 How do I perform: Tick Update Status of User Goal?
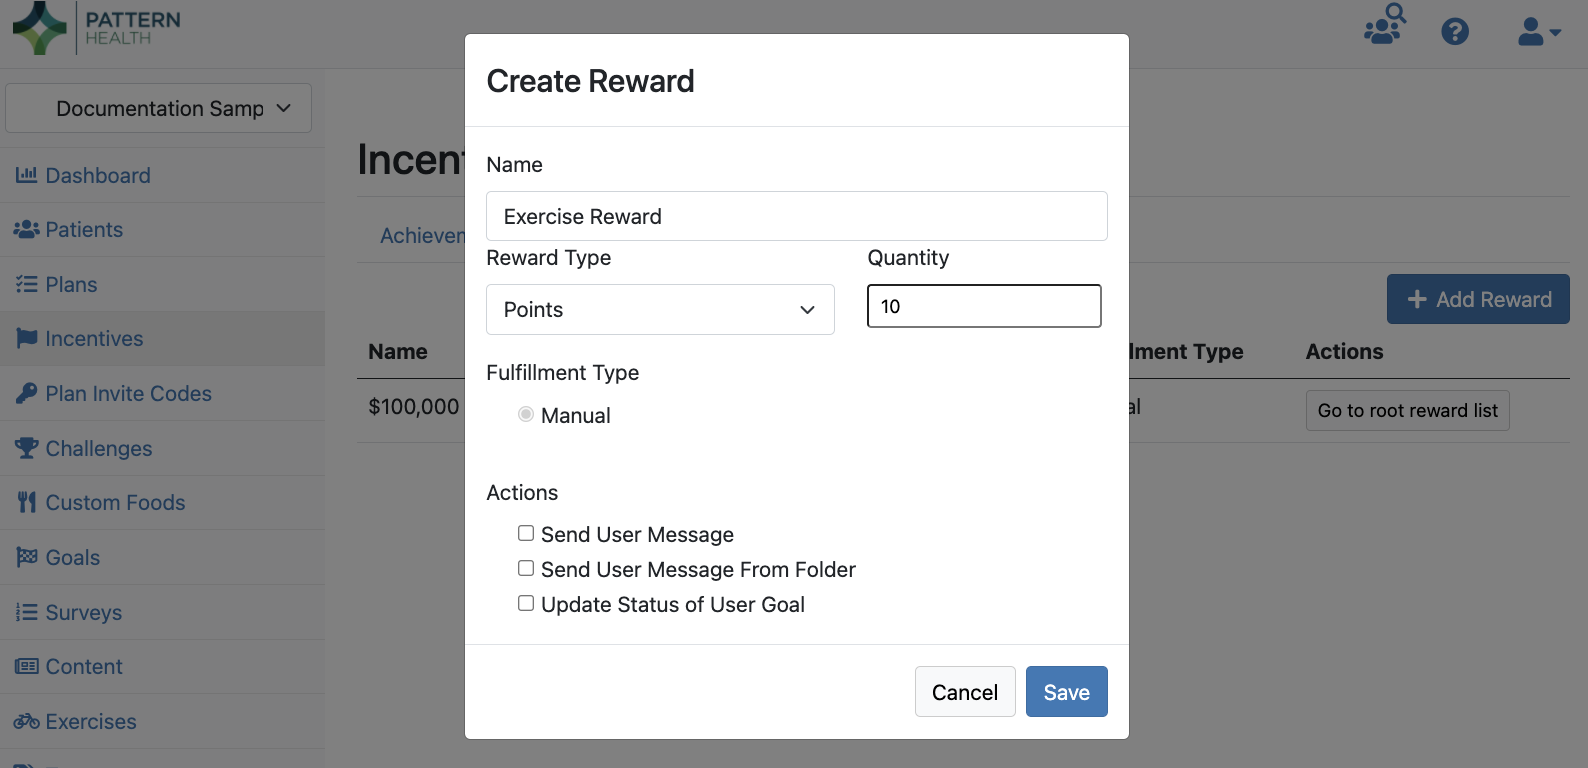click(526, 603)
